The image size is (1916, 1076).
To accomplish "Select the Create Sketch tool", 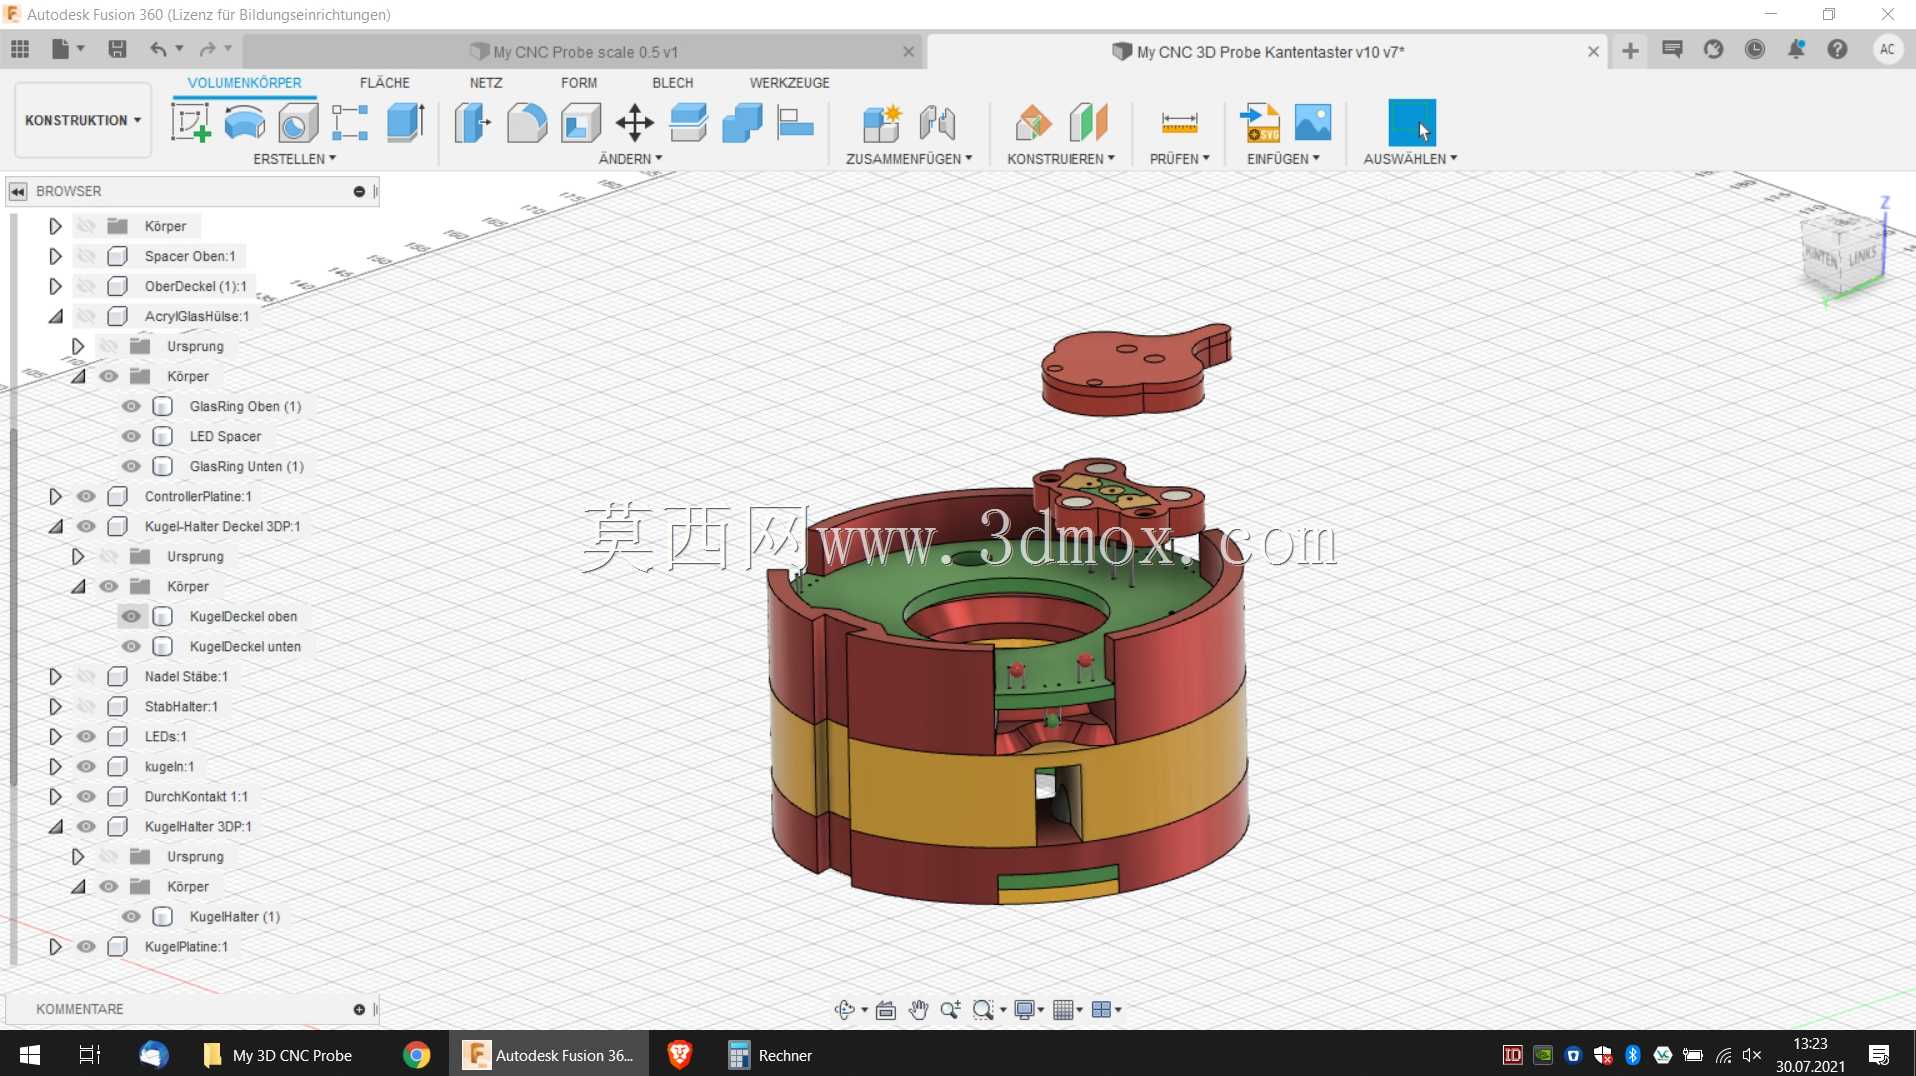I will tap(190, 123).
